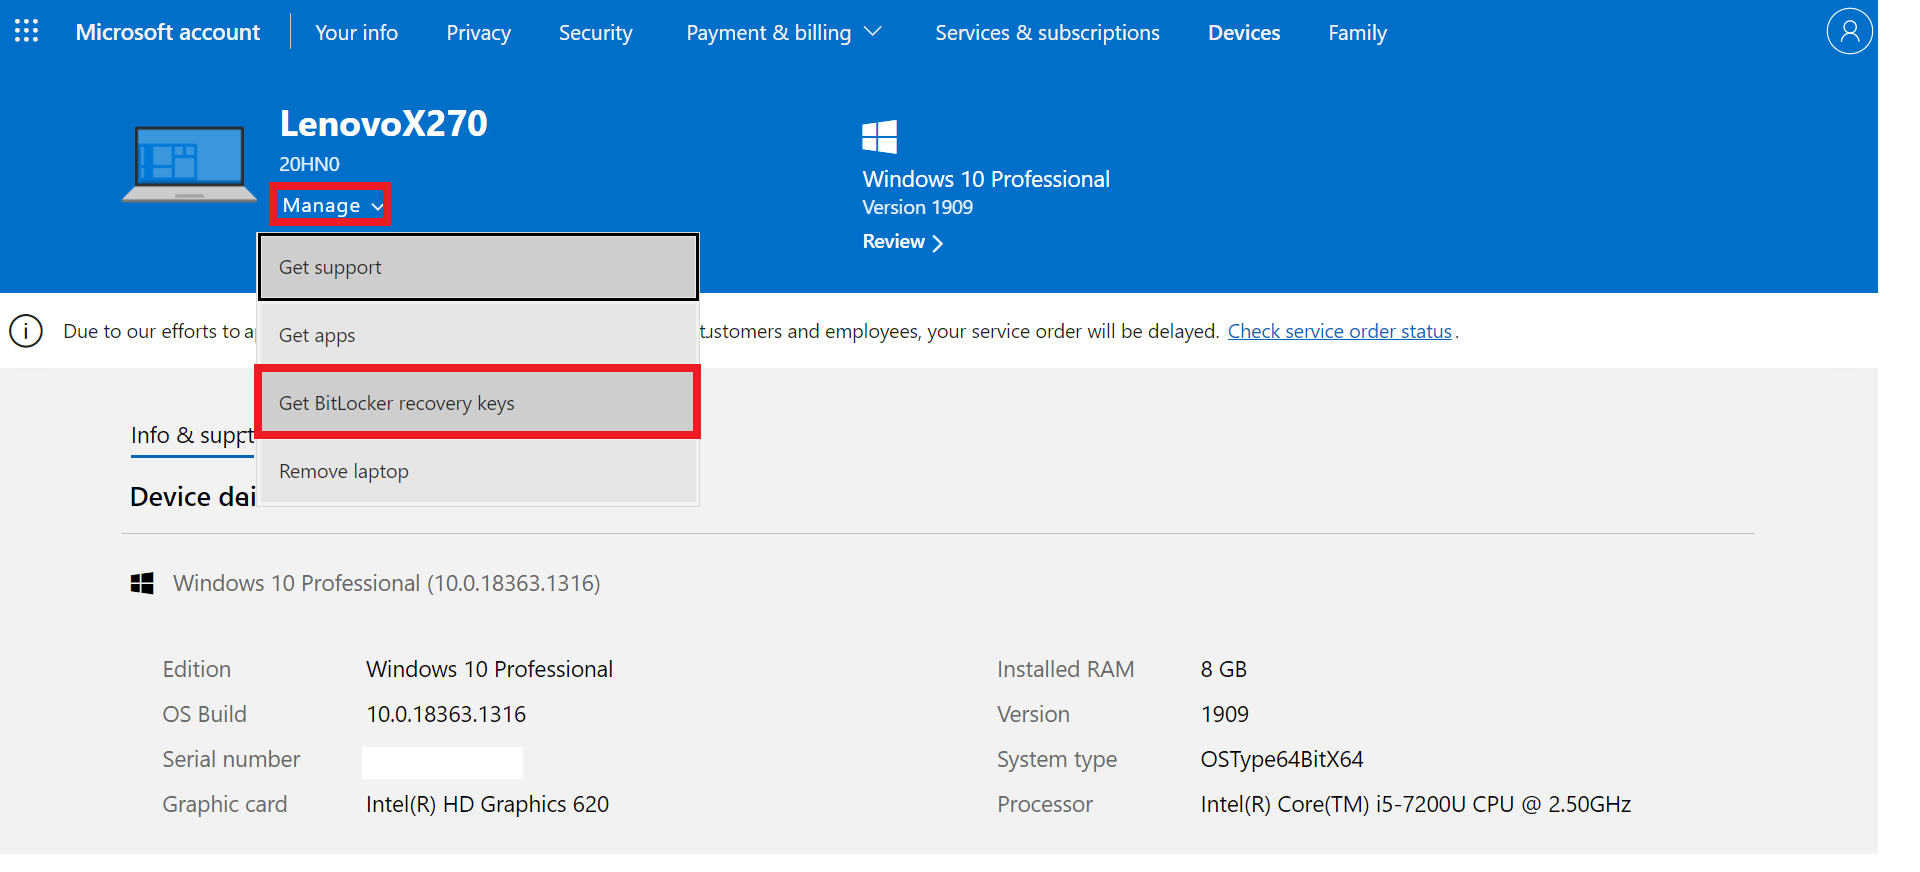Click the Windows logo above Windows 10 Professional

click(880, 136)
